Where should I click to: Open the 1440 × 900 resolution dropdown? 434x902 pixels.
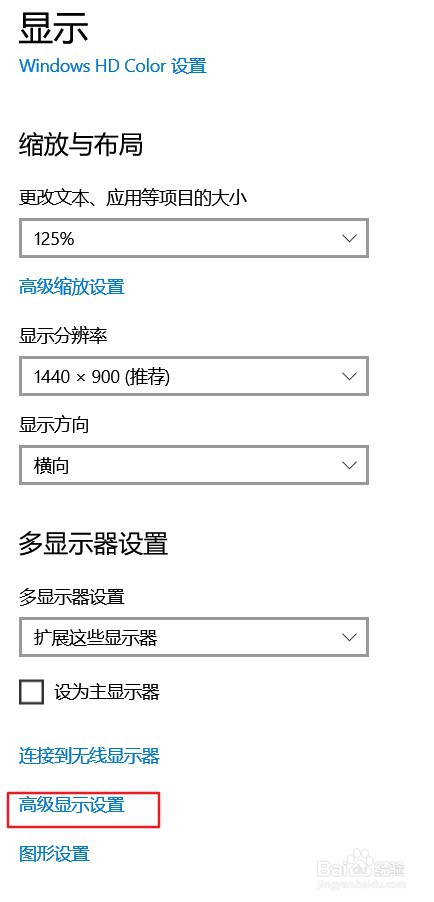click(x=194, y=376)
